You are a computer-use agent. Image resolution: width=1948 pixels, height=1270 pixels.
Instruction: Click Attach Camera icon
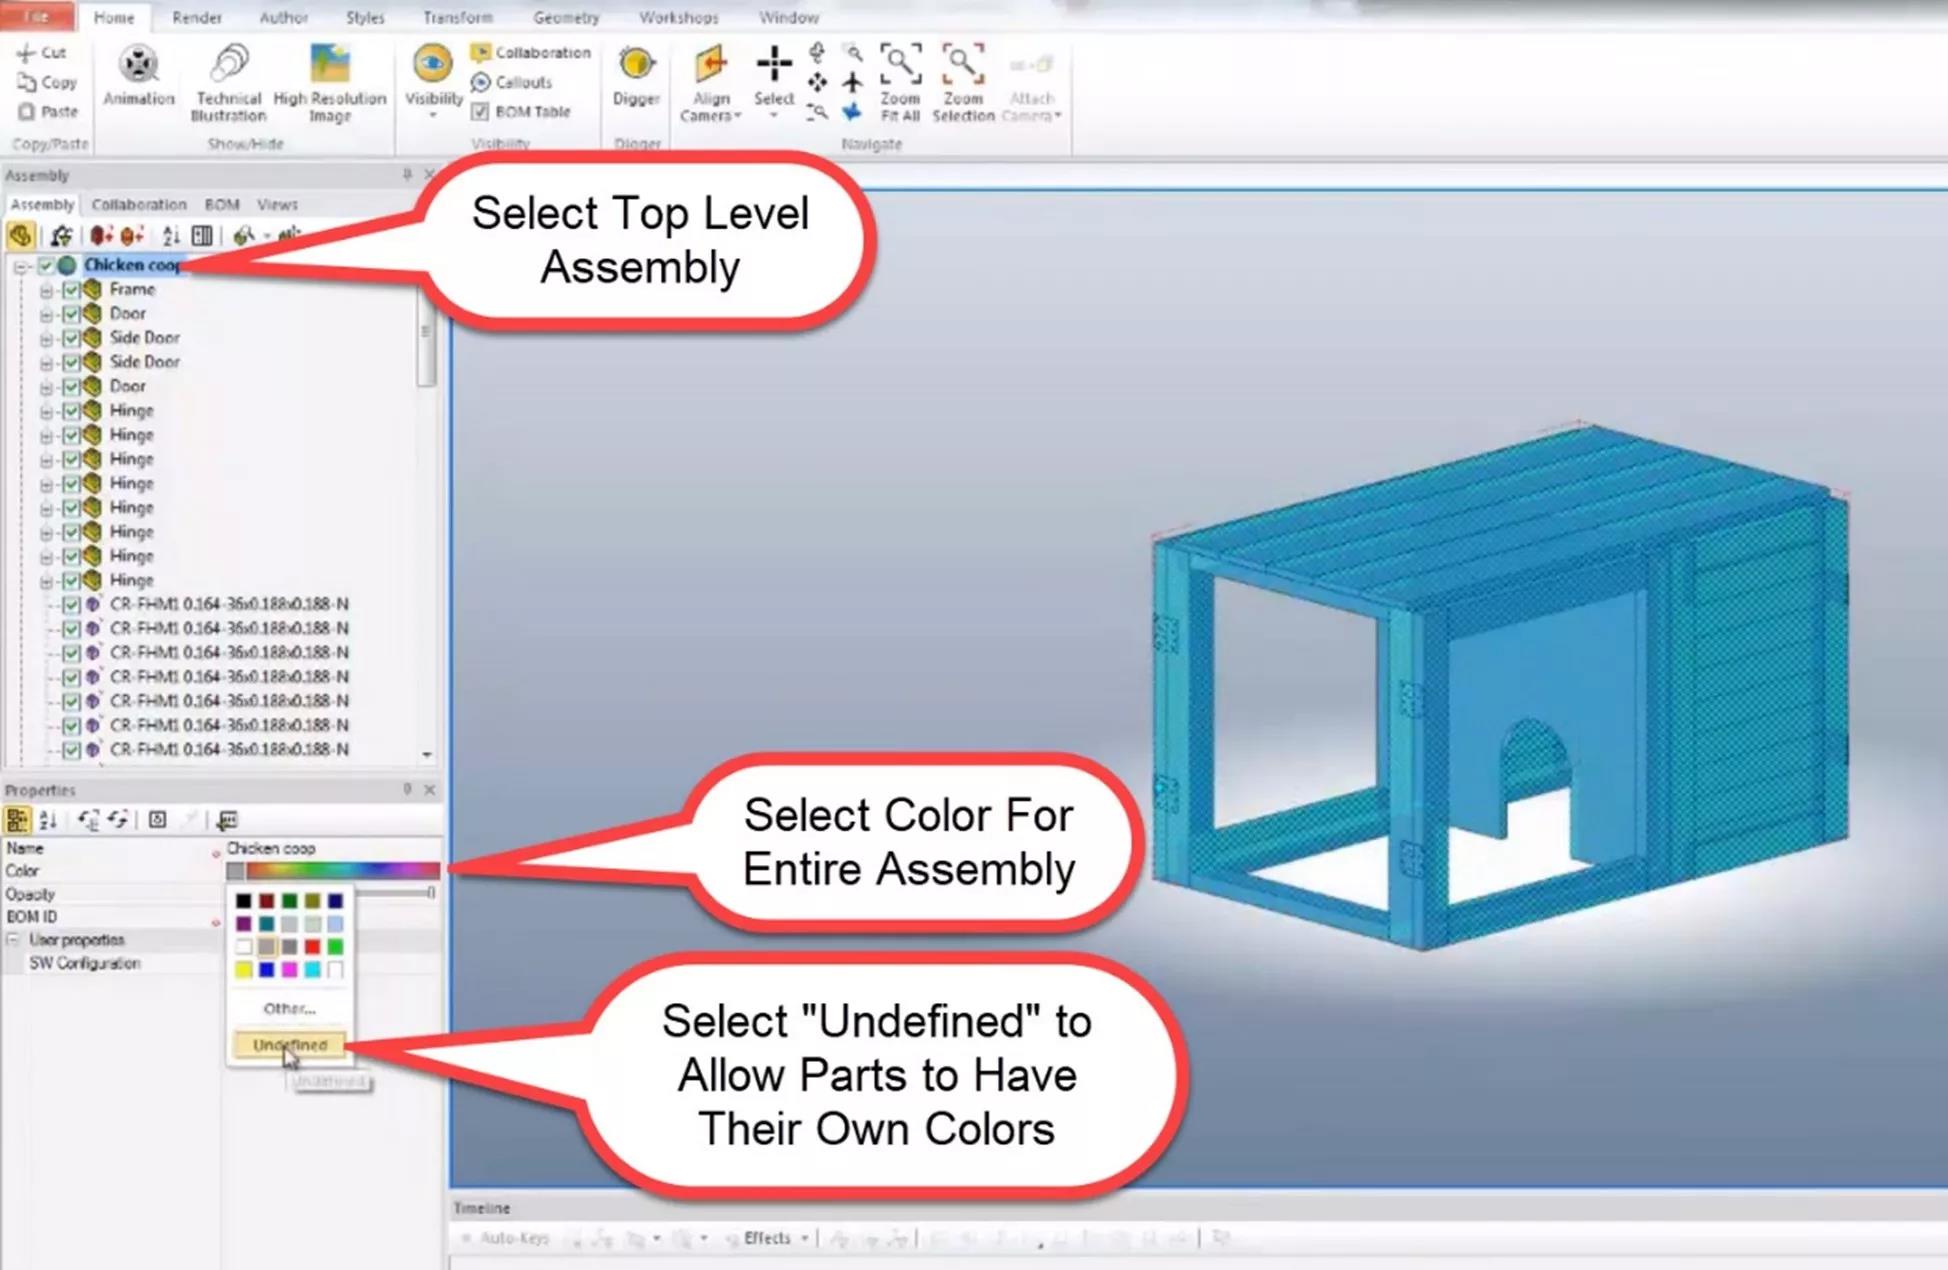(1031, 66)
